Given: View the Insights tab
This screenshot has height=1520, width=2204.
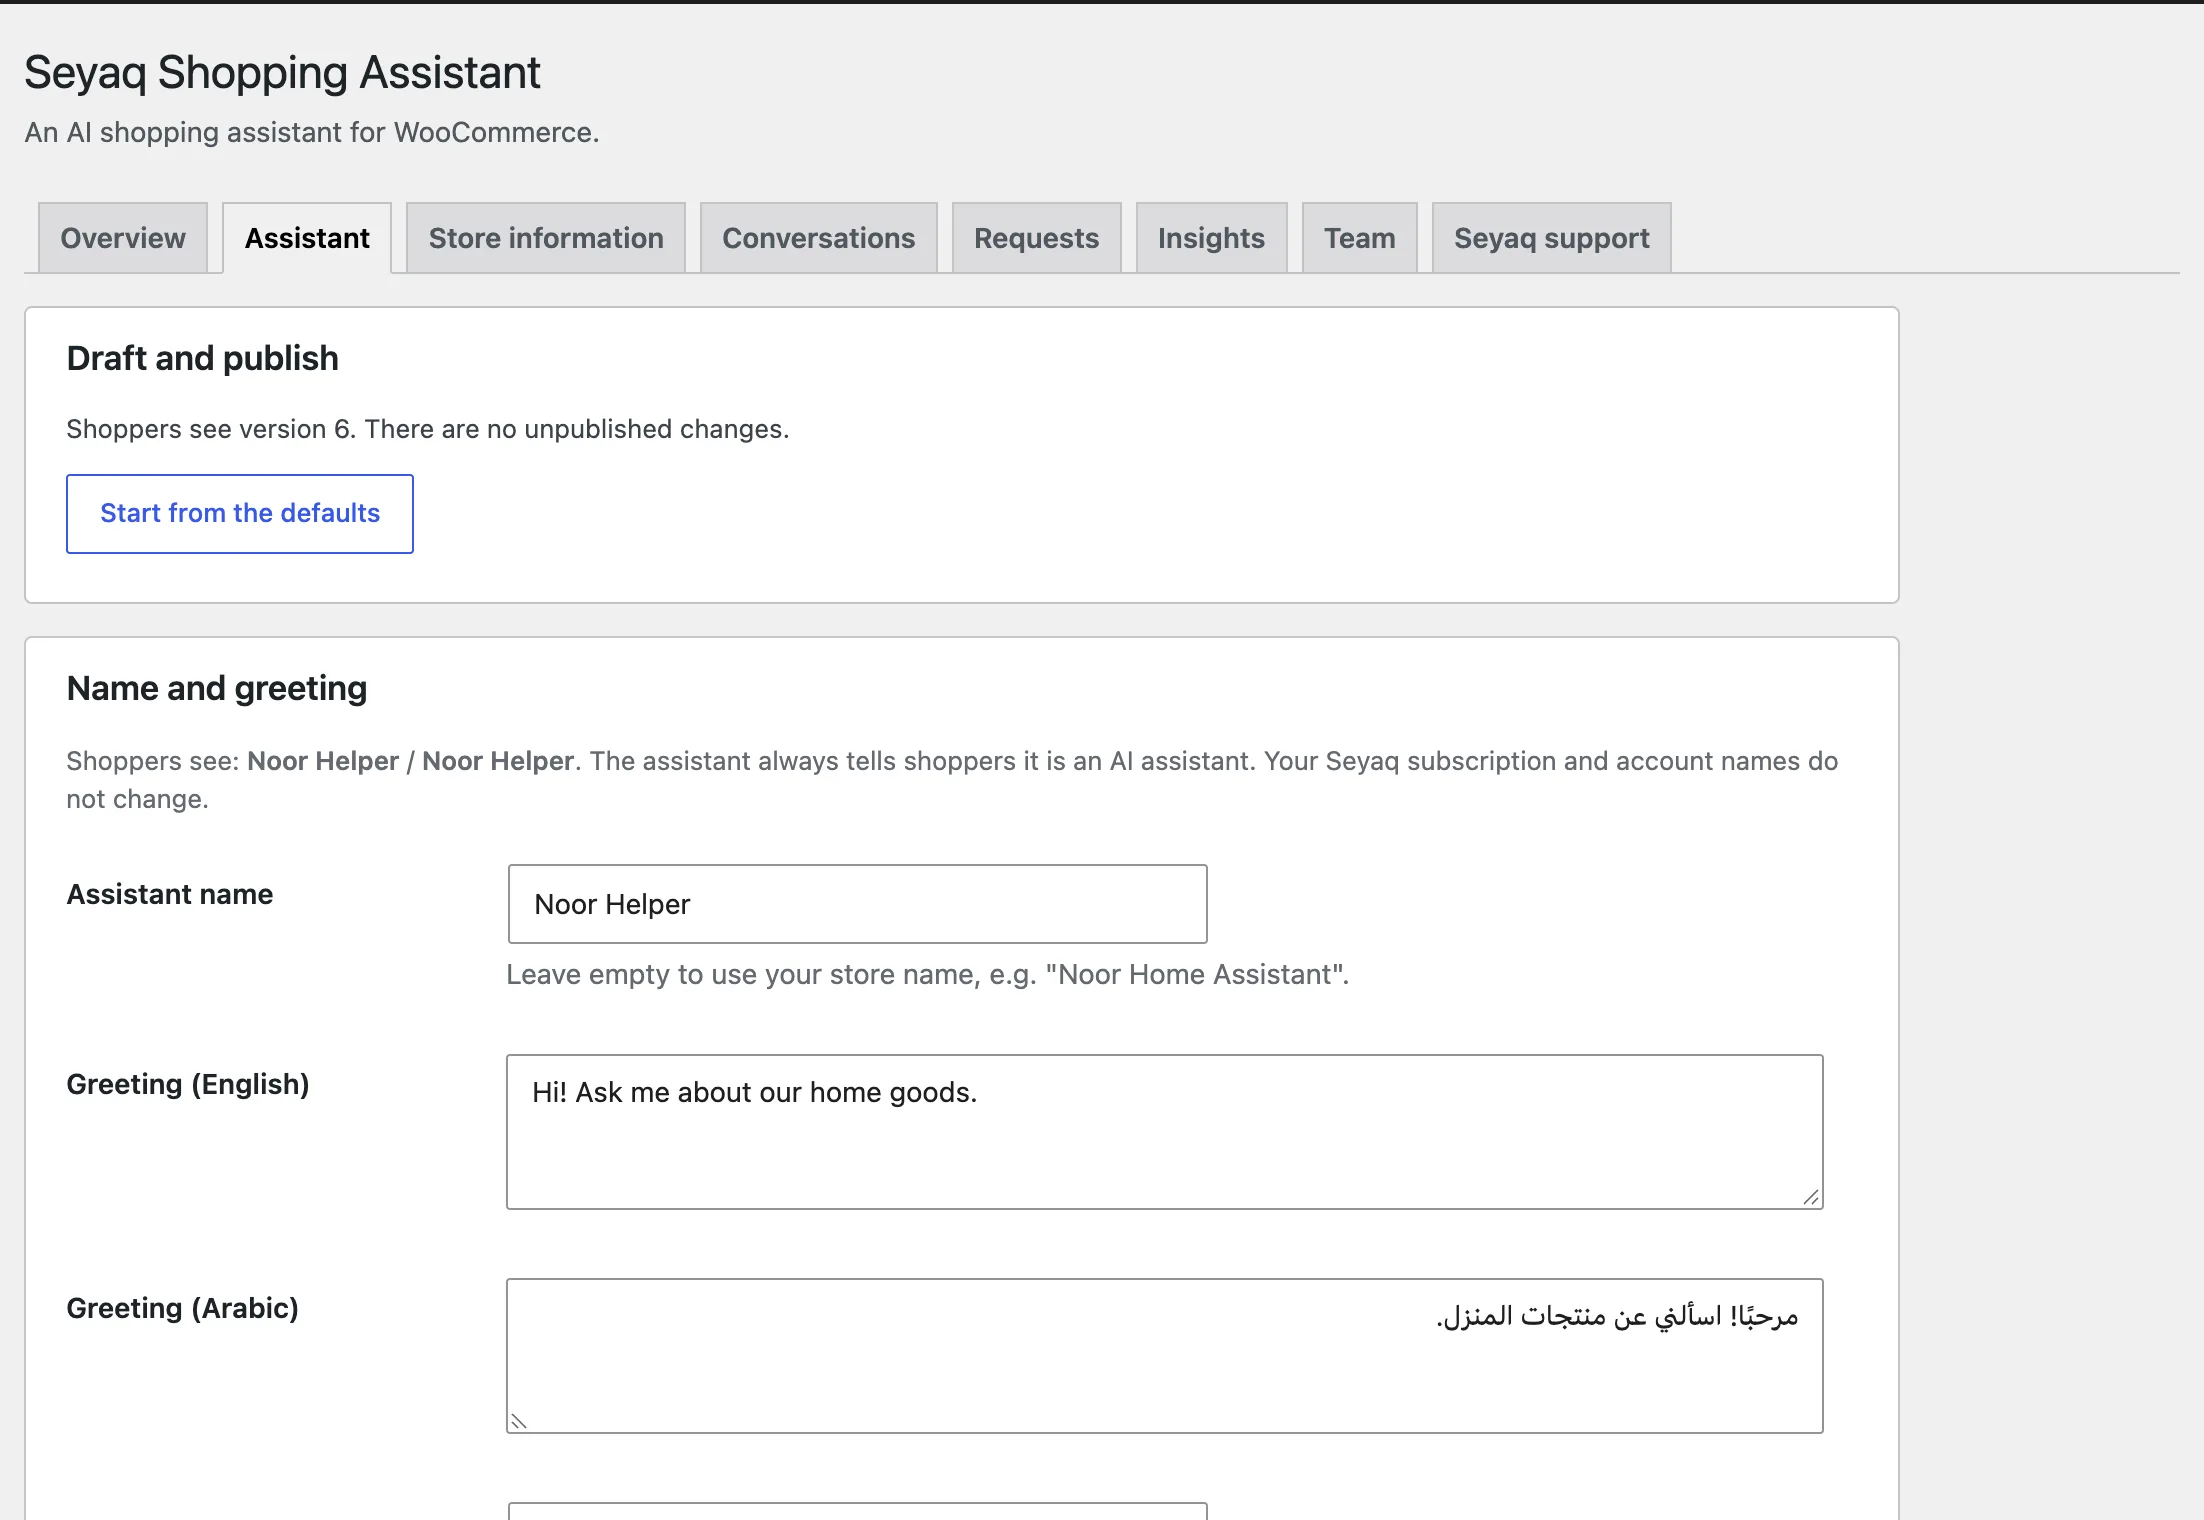Looking at the screenshot, I should pyautogui.click(x=1211, y=238).
